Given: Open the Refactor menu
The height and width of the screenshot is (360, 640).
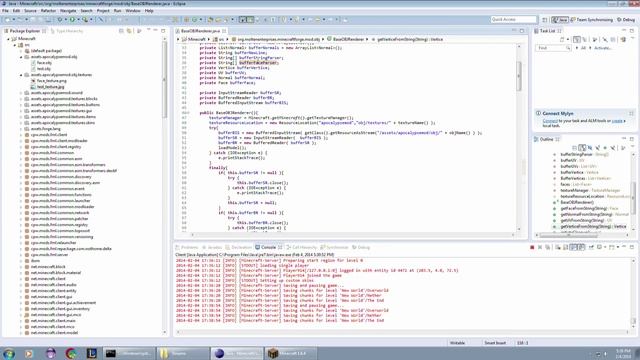Looking at the screenshot, I should pyautogui.click(x=48, y=11).
